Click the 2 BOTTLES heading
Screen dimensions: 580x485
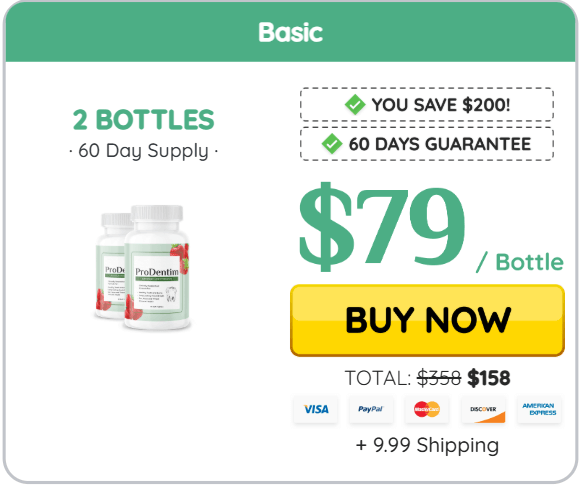click(x=144, y=120)
